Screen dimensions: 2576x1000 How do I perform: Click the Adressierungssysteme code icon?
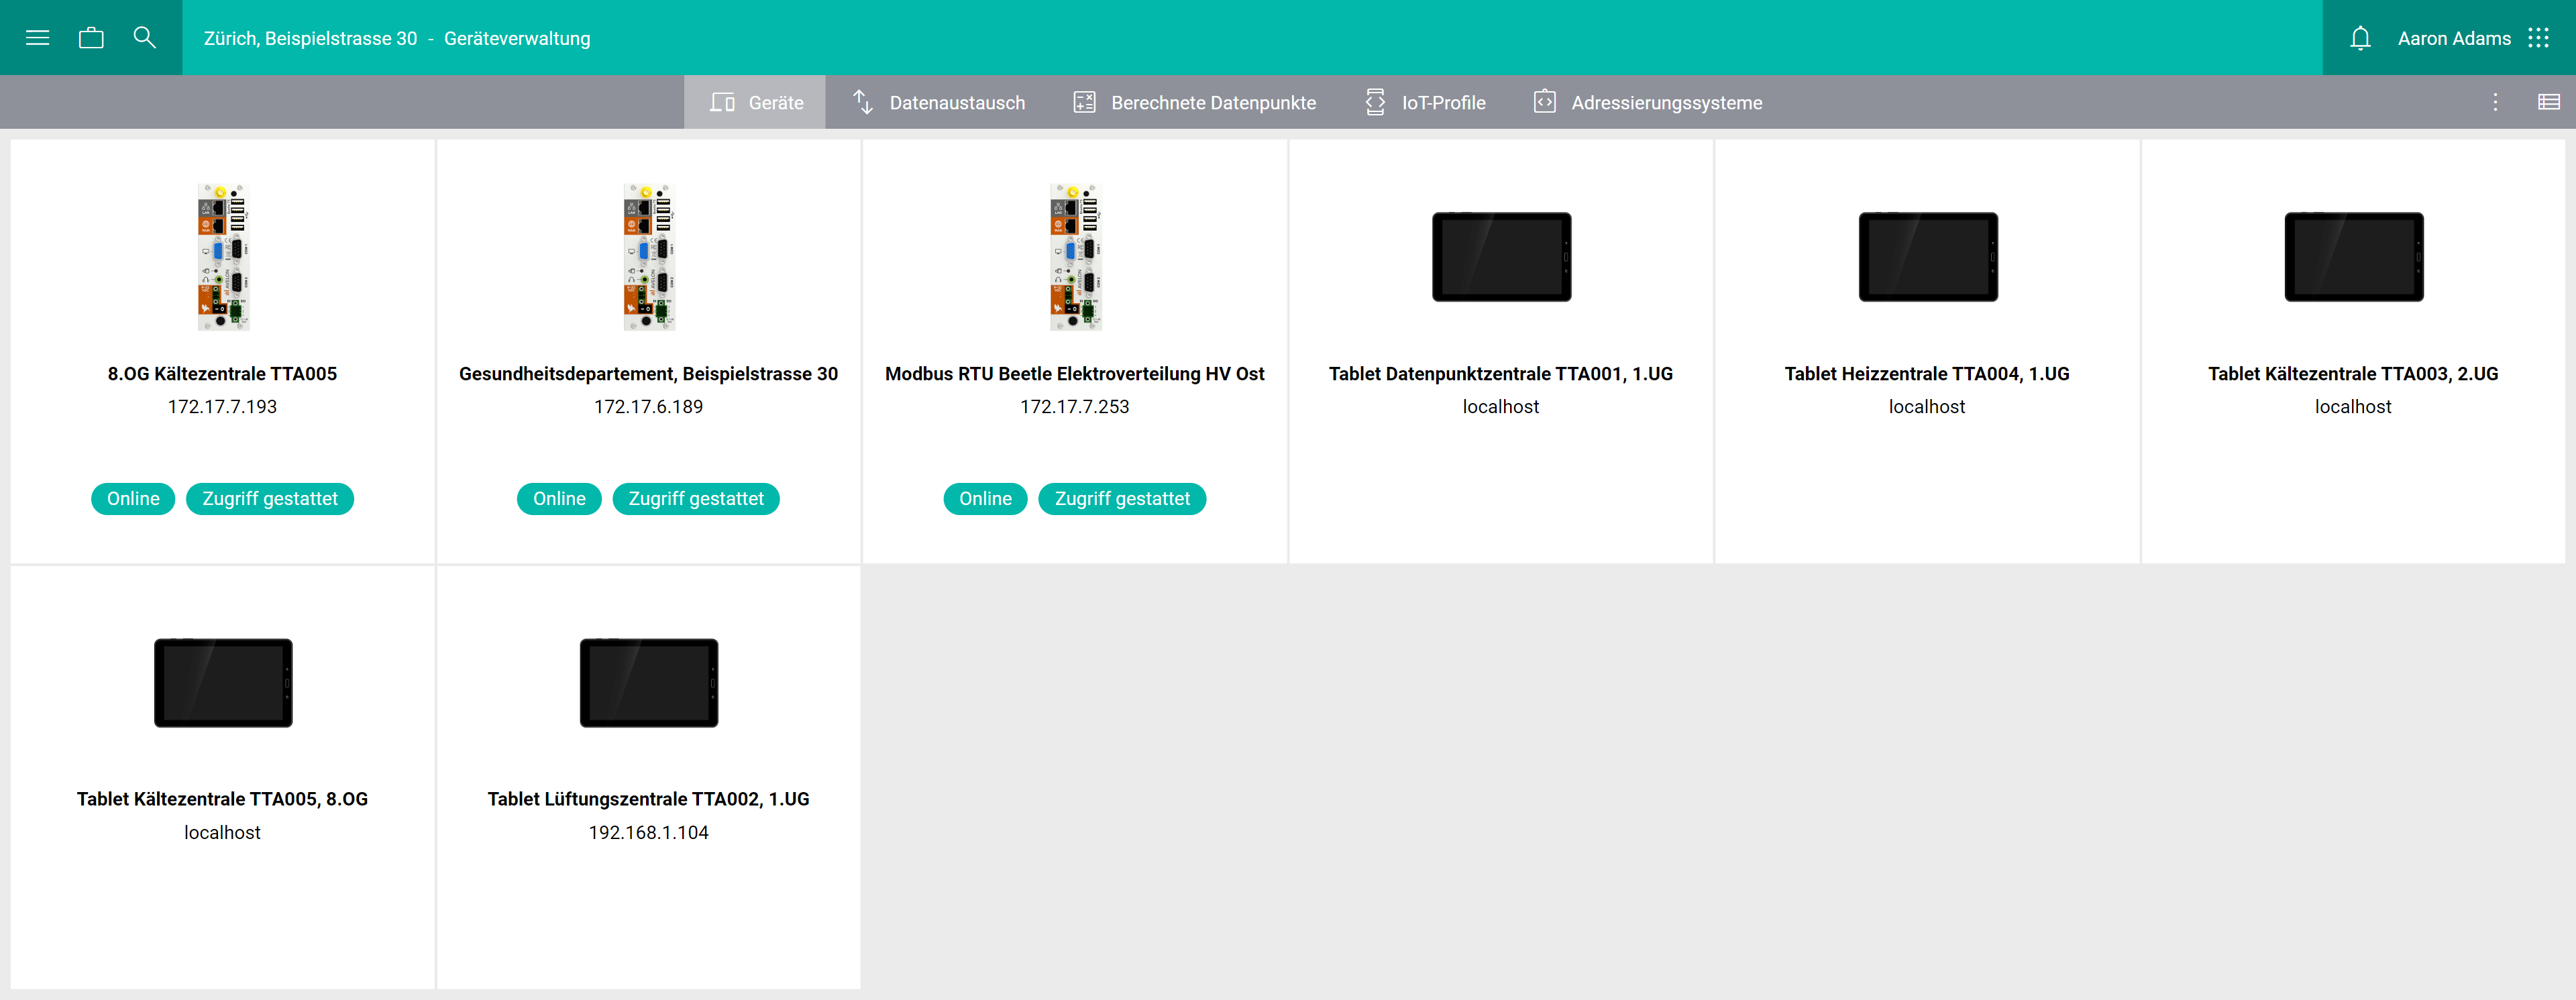tap(1544, 102)
